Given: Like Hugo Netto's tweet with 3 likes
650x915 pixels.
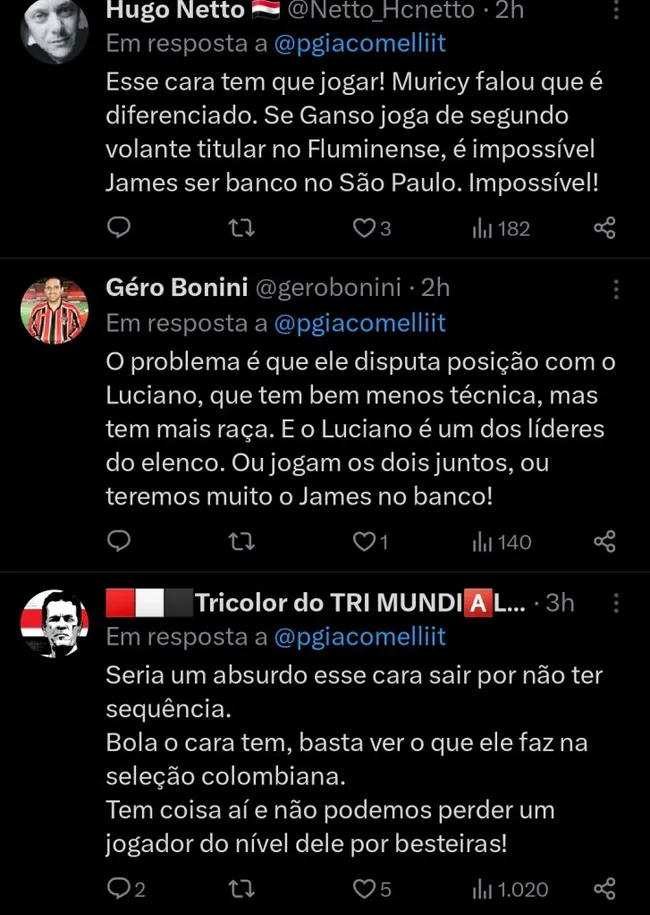Looking at the screenshot, I should click(362, 228).
